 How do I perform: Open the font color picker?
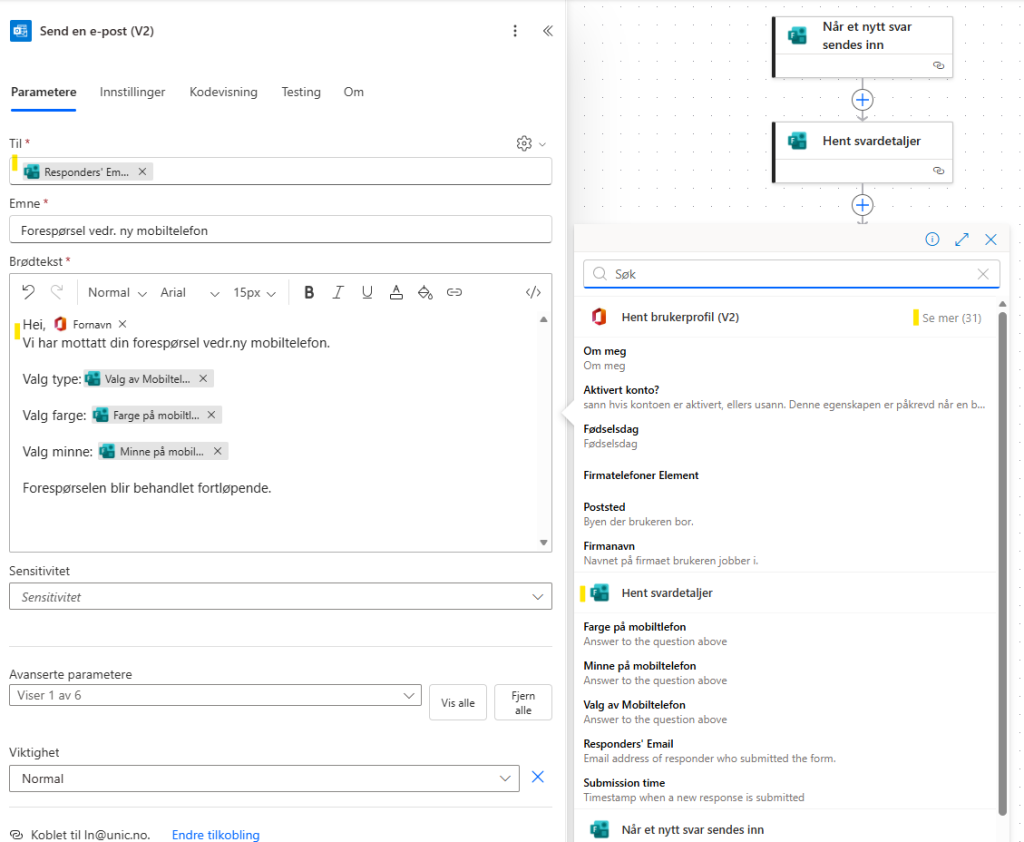click(396, 293)
